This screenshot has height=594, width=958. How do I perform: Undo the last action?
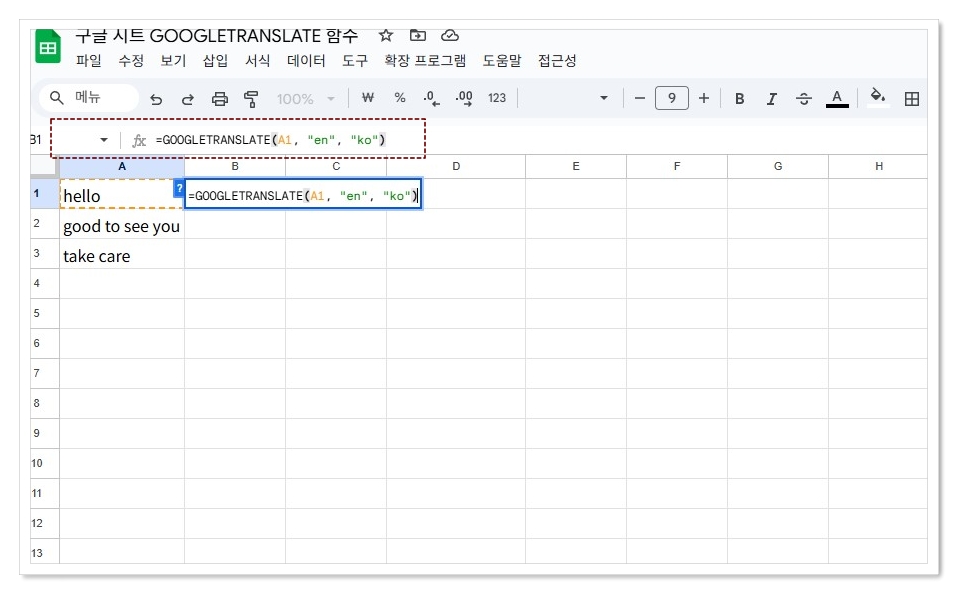coord(156,98)
